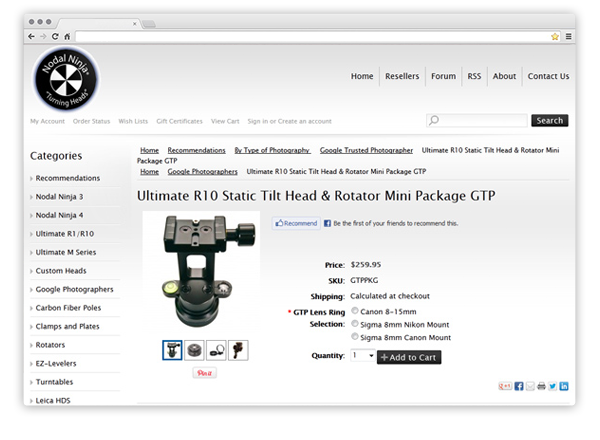The image size is (600, 440).
Task: Share product on LinkedIn
Action: tap(565, 385)
